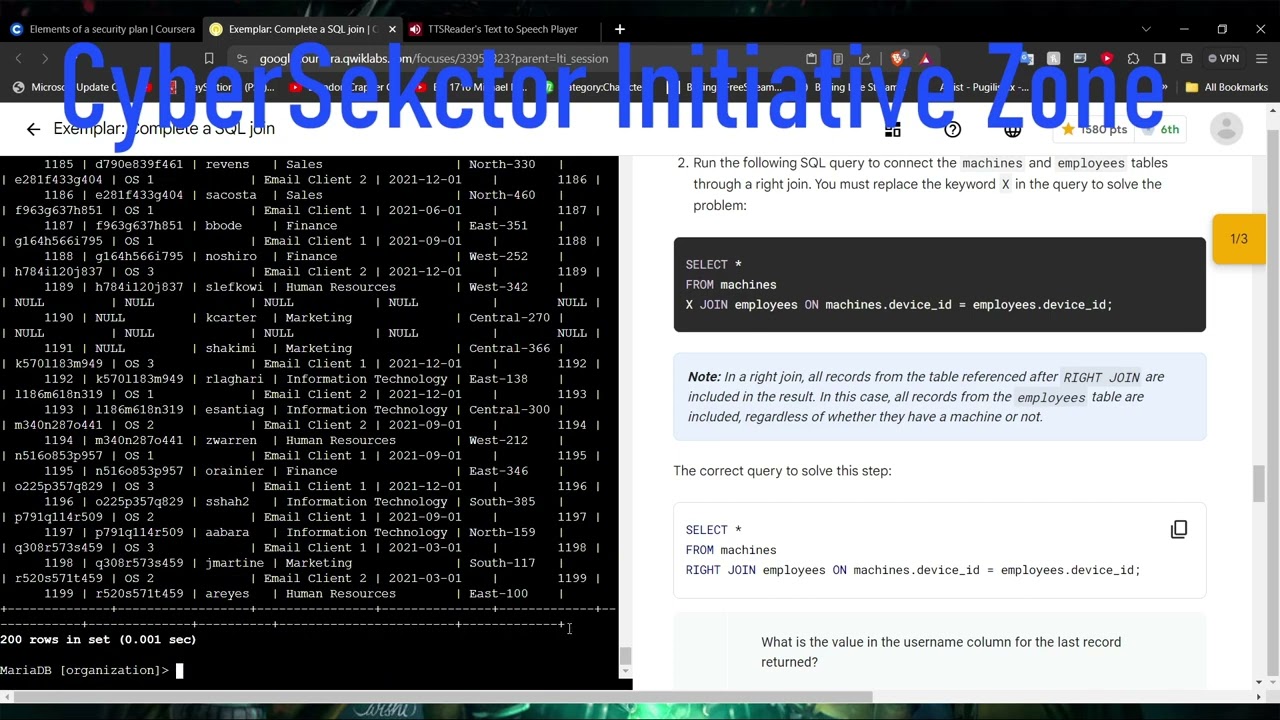The width and height of the screenshot is (1280, 720).
Task: Click the 'What is the value in the username' question
Action: coord(941,652)
